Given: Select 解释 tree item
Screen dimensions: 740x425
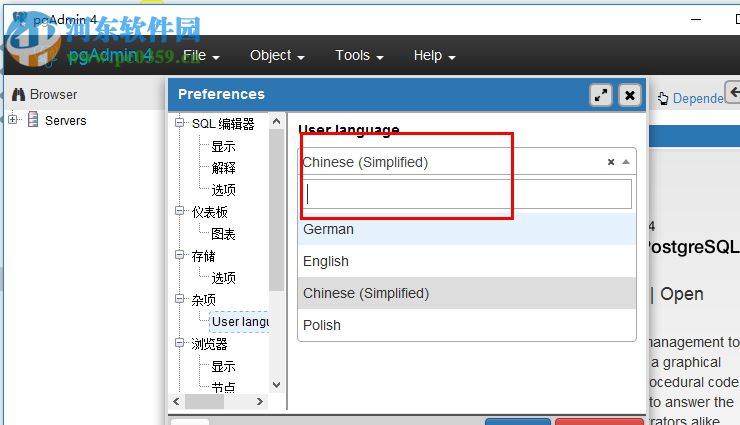Looking at the screenshot, I should pyautogui.click(x=223, y=168).
